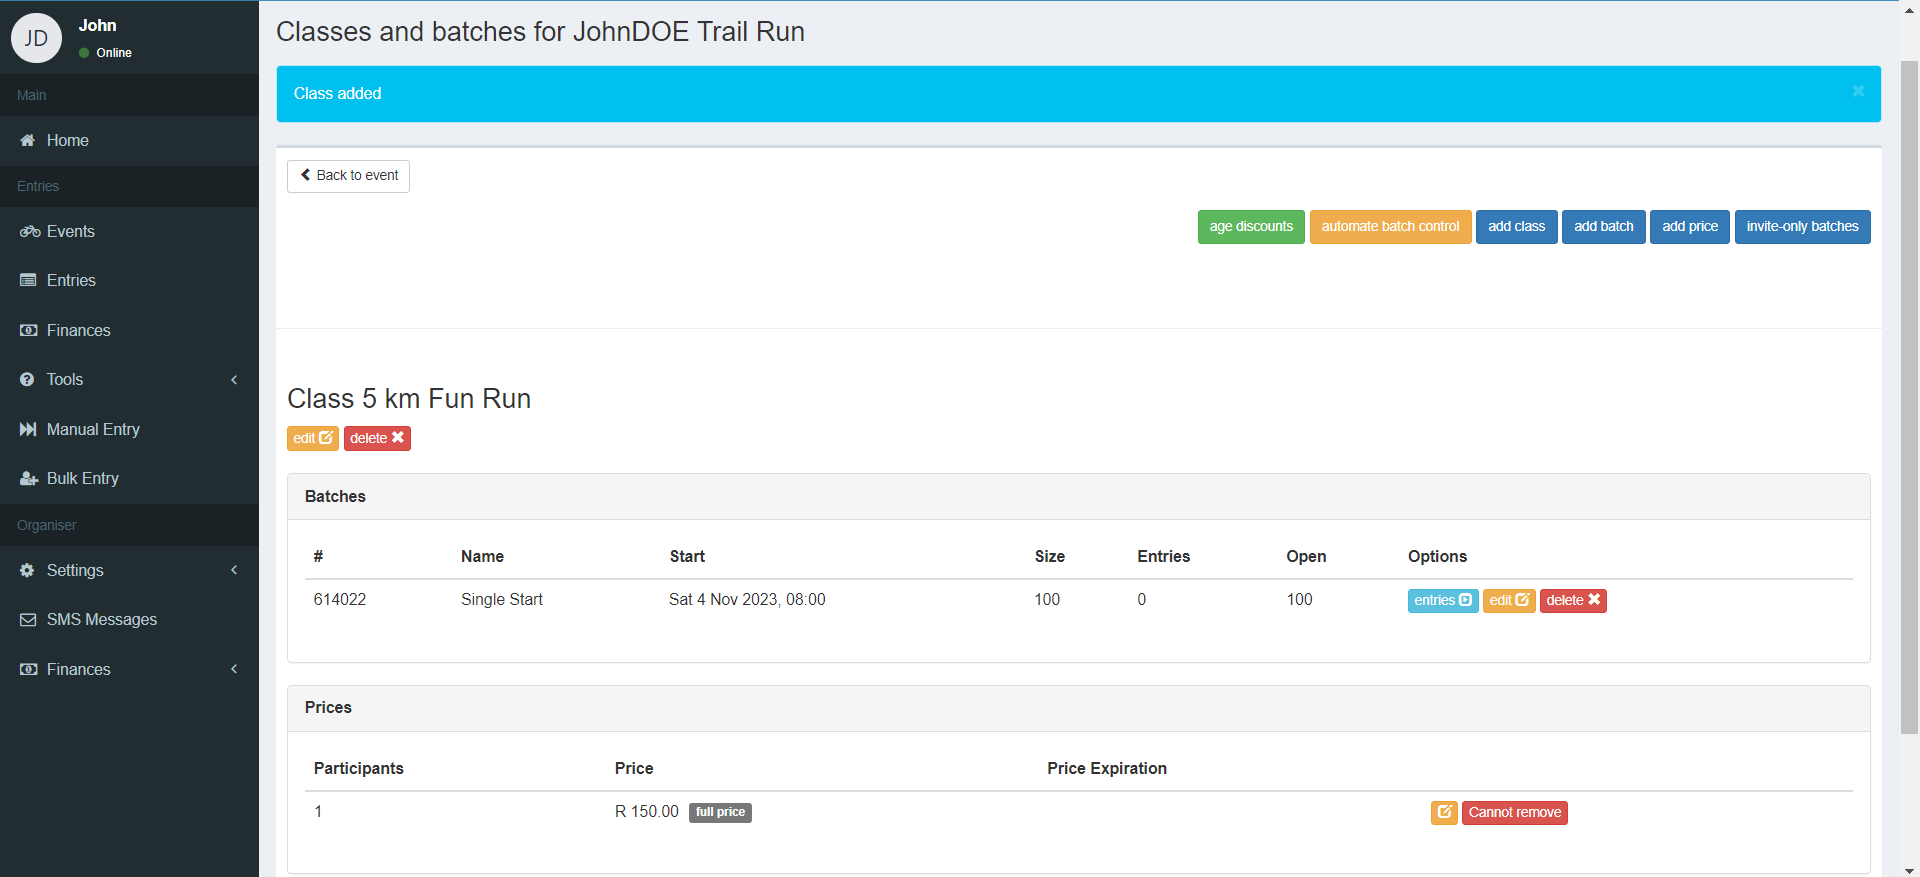Click the Entries list icon in sidebar

[28, 281]
